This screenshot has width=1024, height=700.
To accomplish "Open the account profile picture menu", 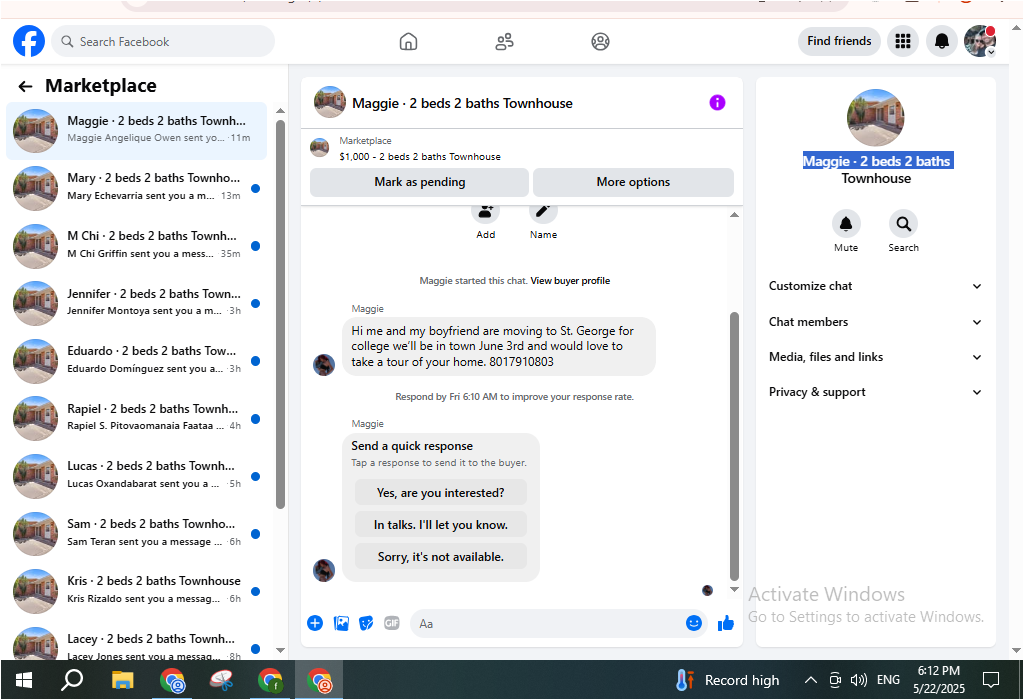I will 980,41.
